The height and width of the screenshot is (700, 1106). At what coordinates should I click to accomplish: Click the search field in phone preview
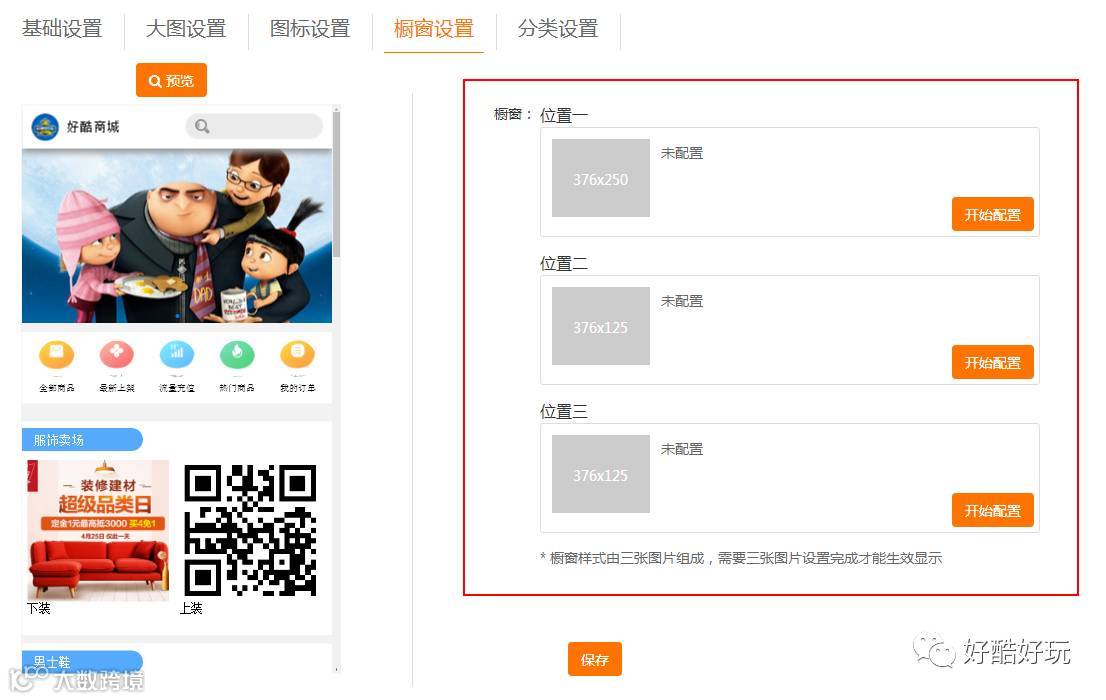[254, 126]
